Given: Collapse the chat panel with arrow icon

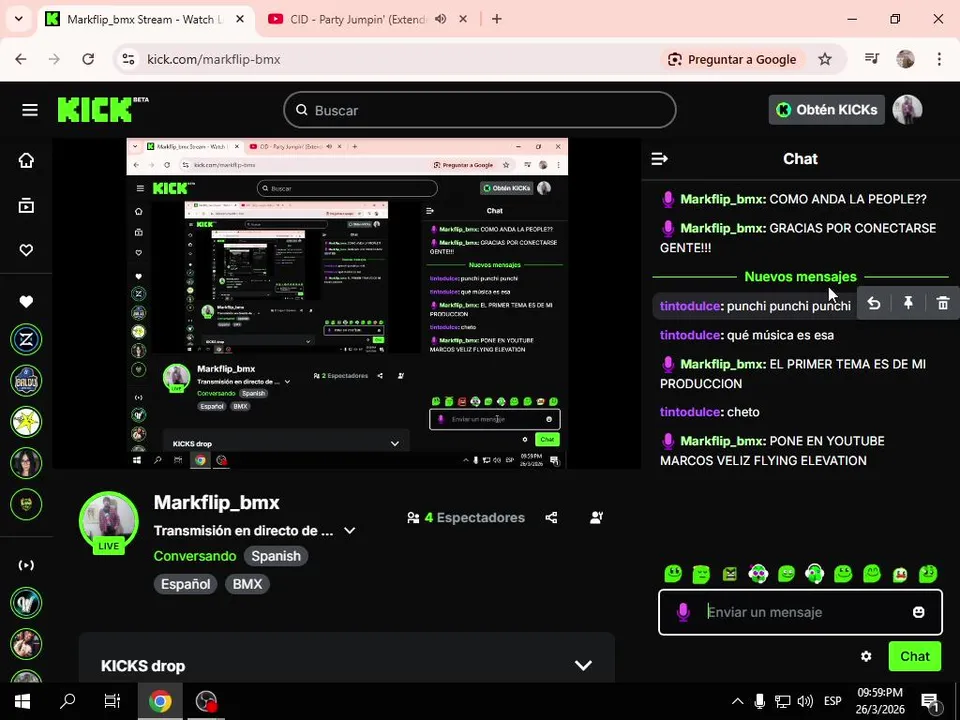Looking at the screenshot, I should click(x=659, y=159).
